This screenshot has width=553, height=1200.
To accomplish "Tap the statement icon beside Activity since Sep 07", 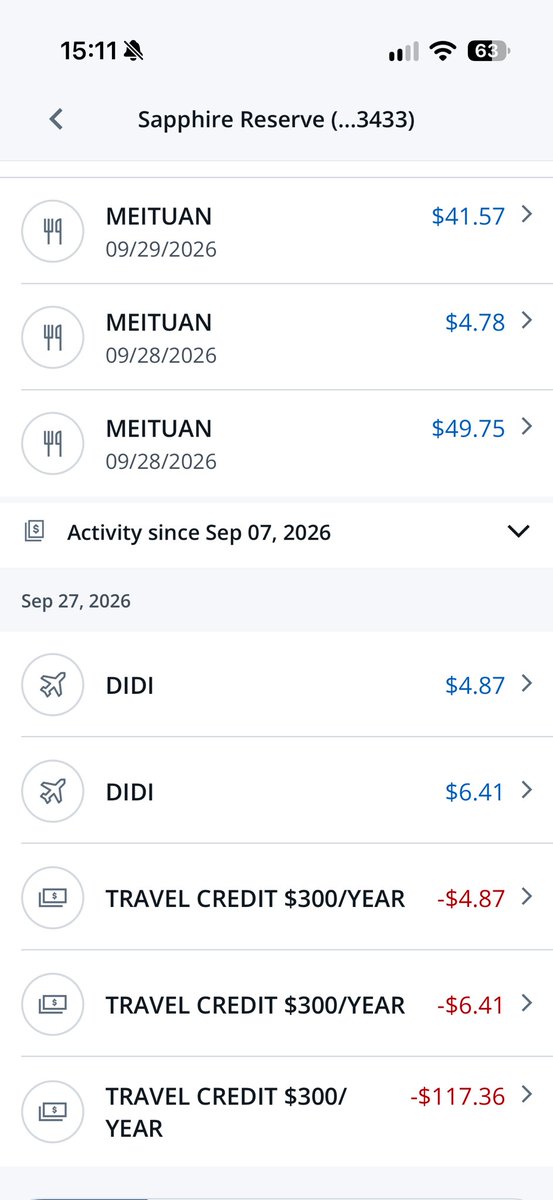I will coord(35,532).
